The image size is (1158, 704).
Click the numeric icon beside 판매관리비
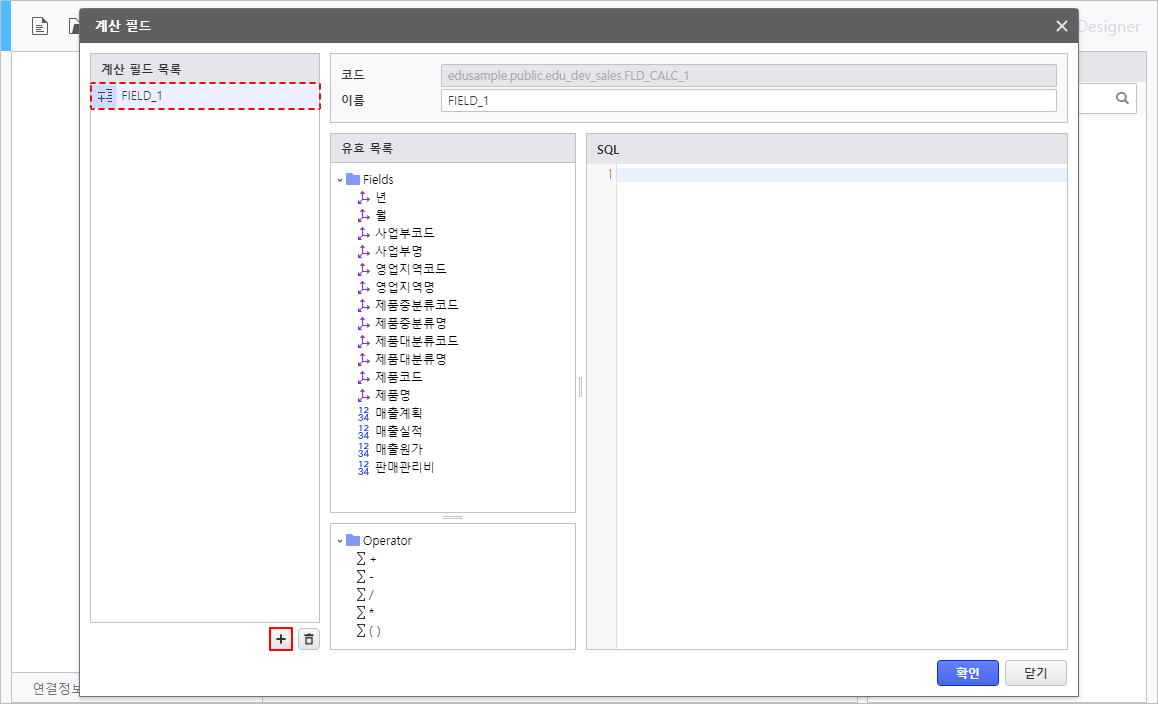coord(363,467)
